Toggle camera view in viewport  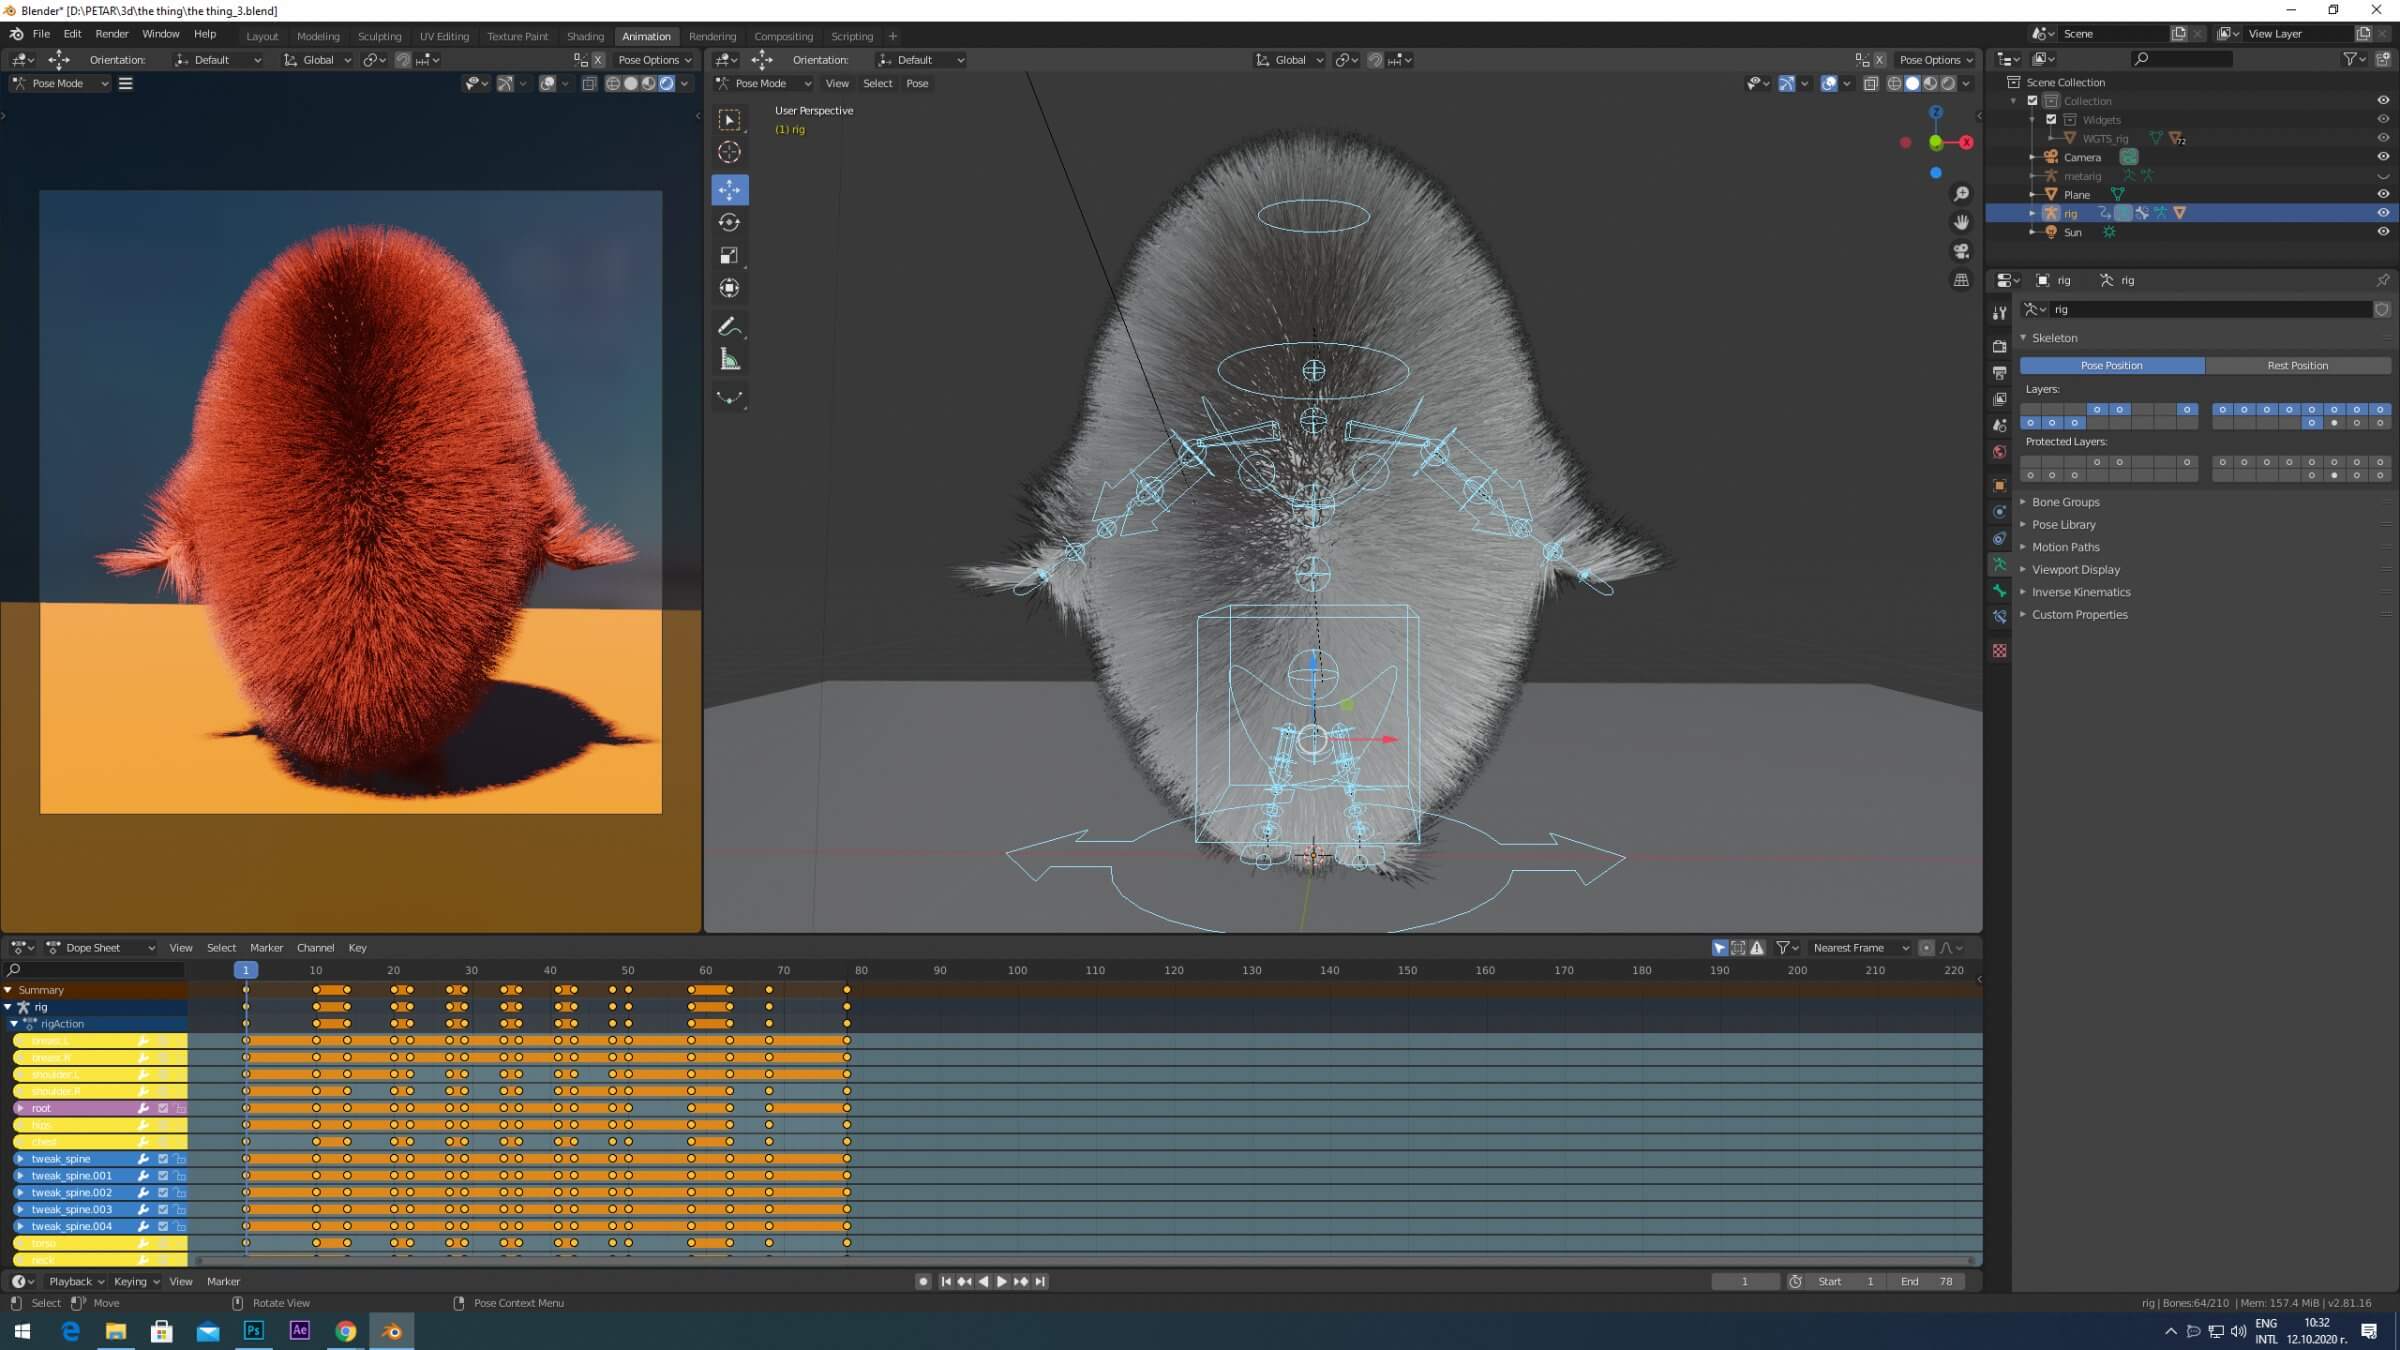tap(1961, 251)
